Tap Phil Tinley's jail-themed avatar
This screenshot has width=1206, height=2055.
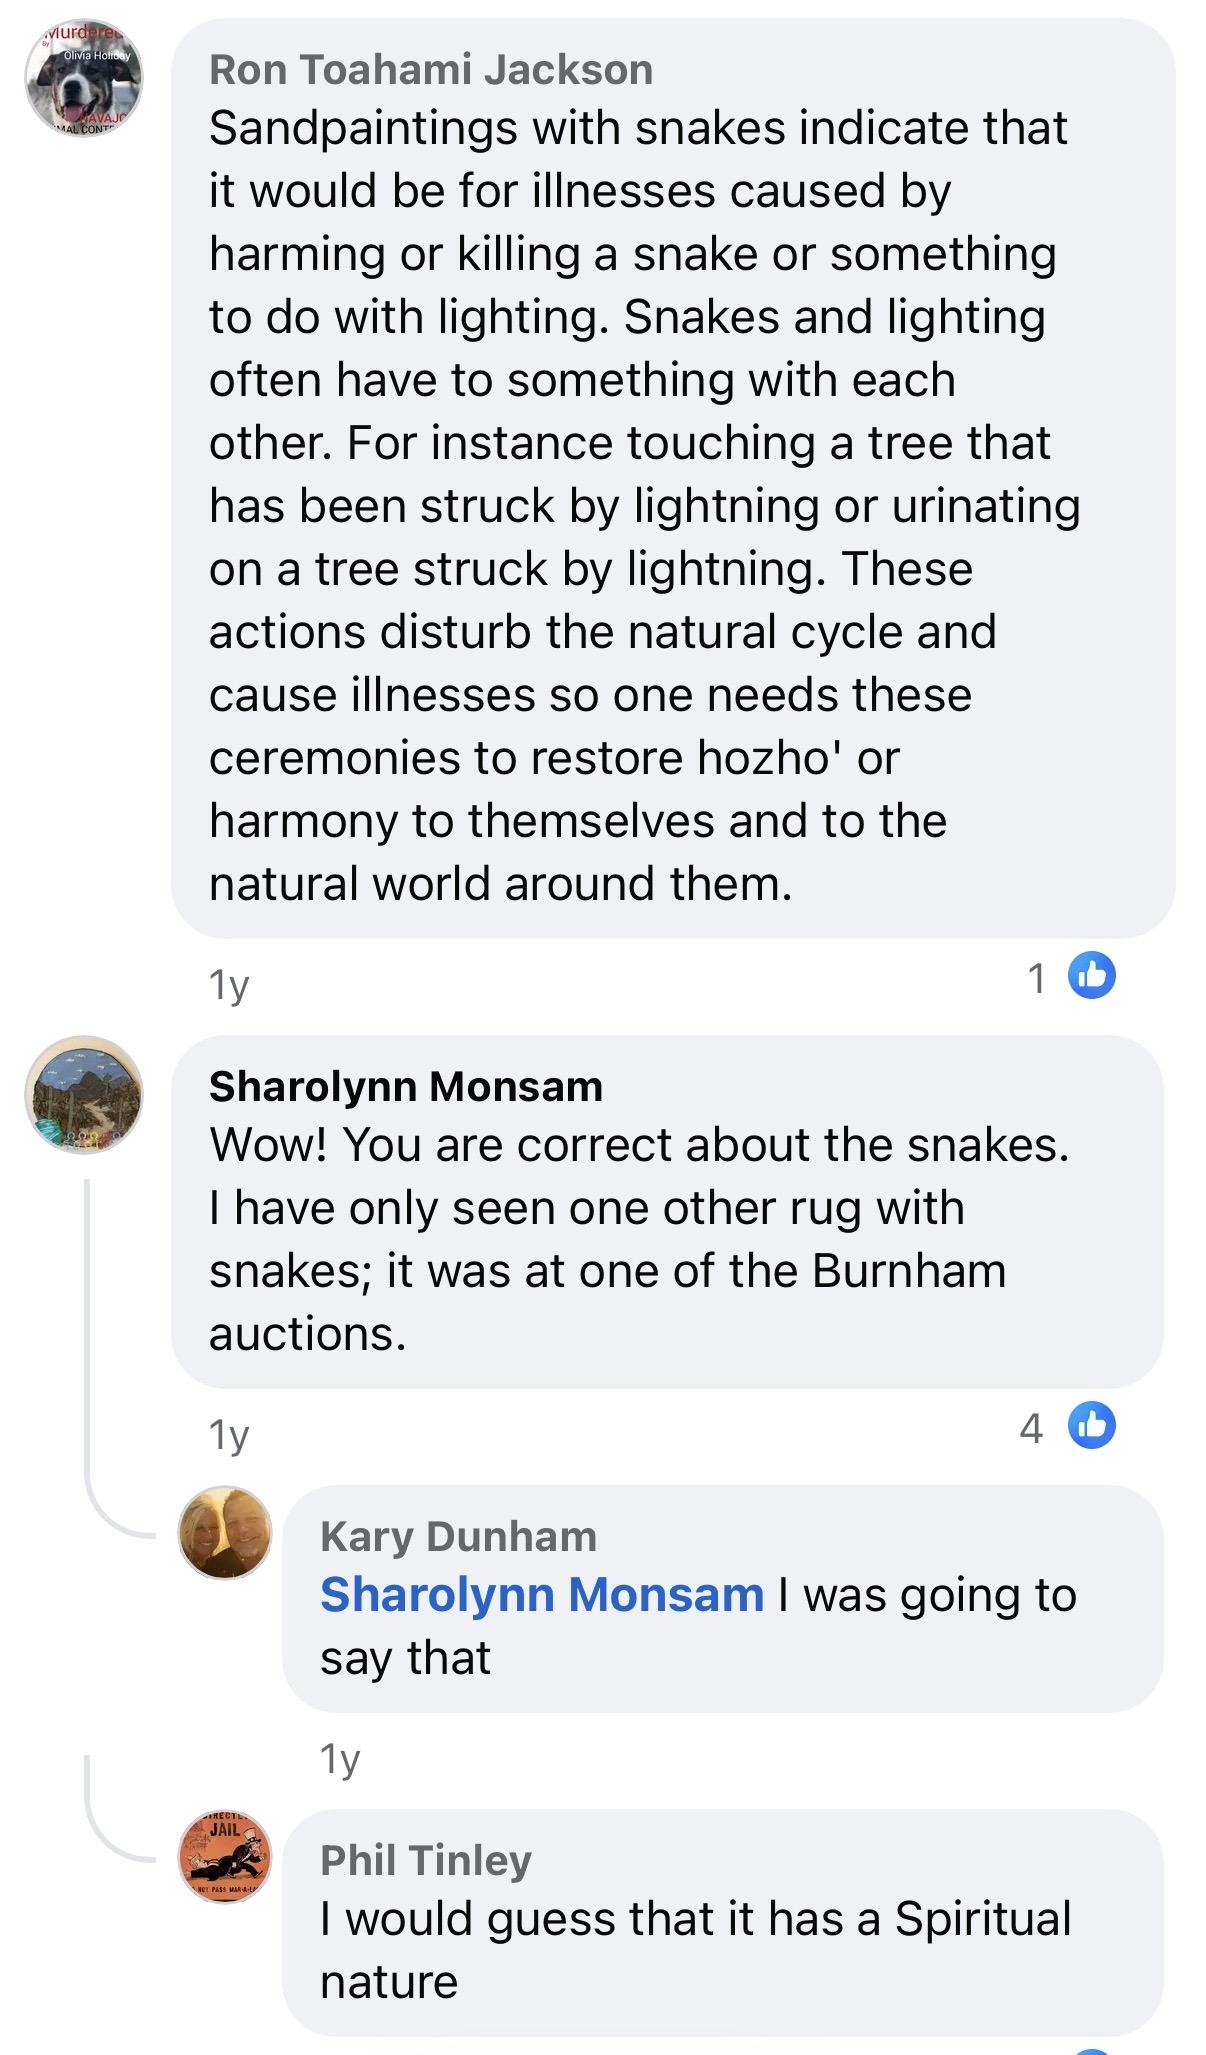point(225,1856)
